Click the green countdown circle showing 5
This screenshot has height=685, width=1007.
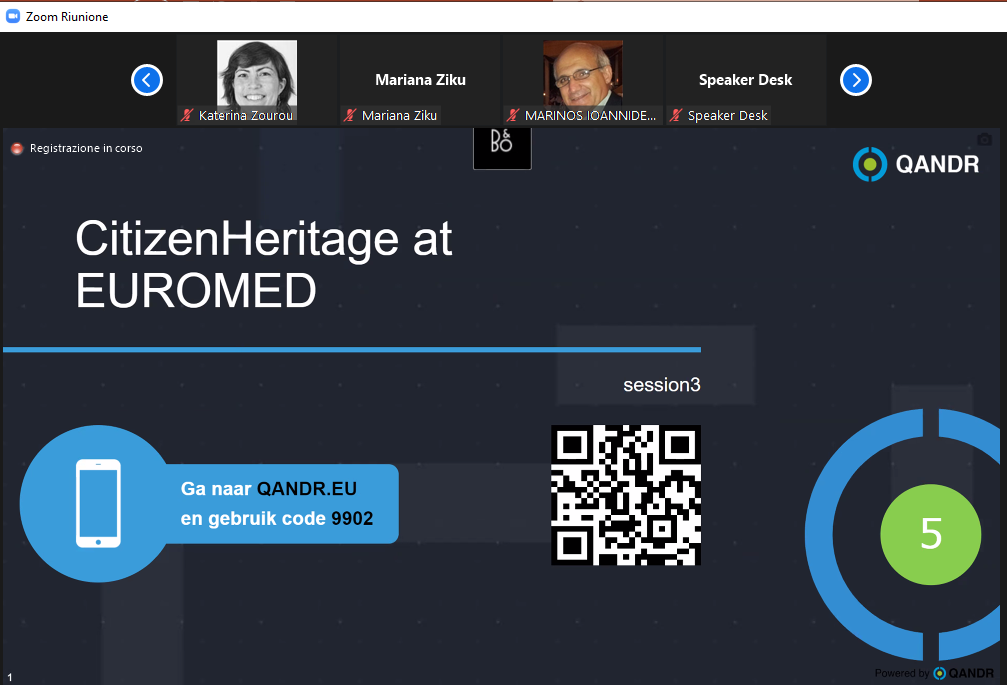click(931, 534)
